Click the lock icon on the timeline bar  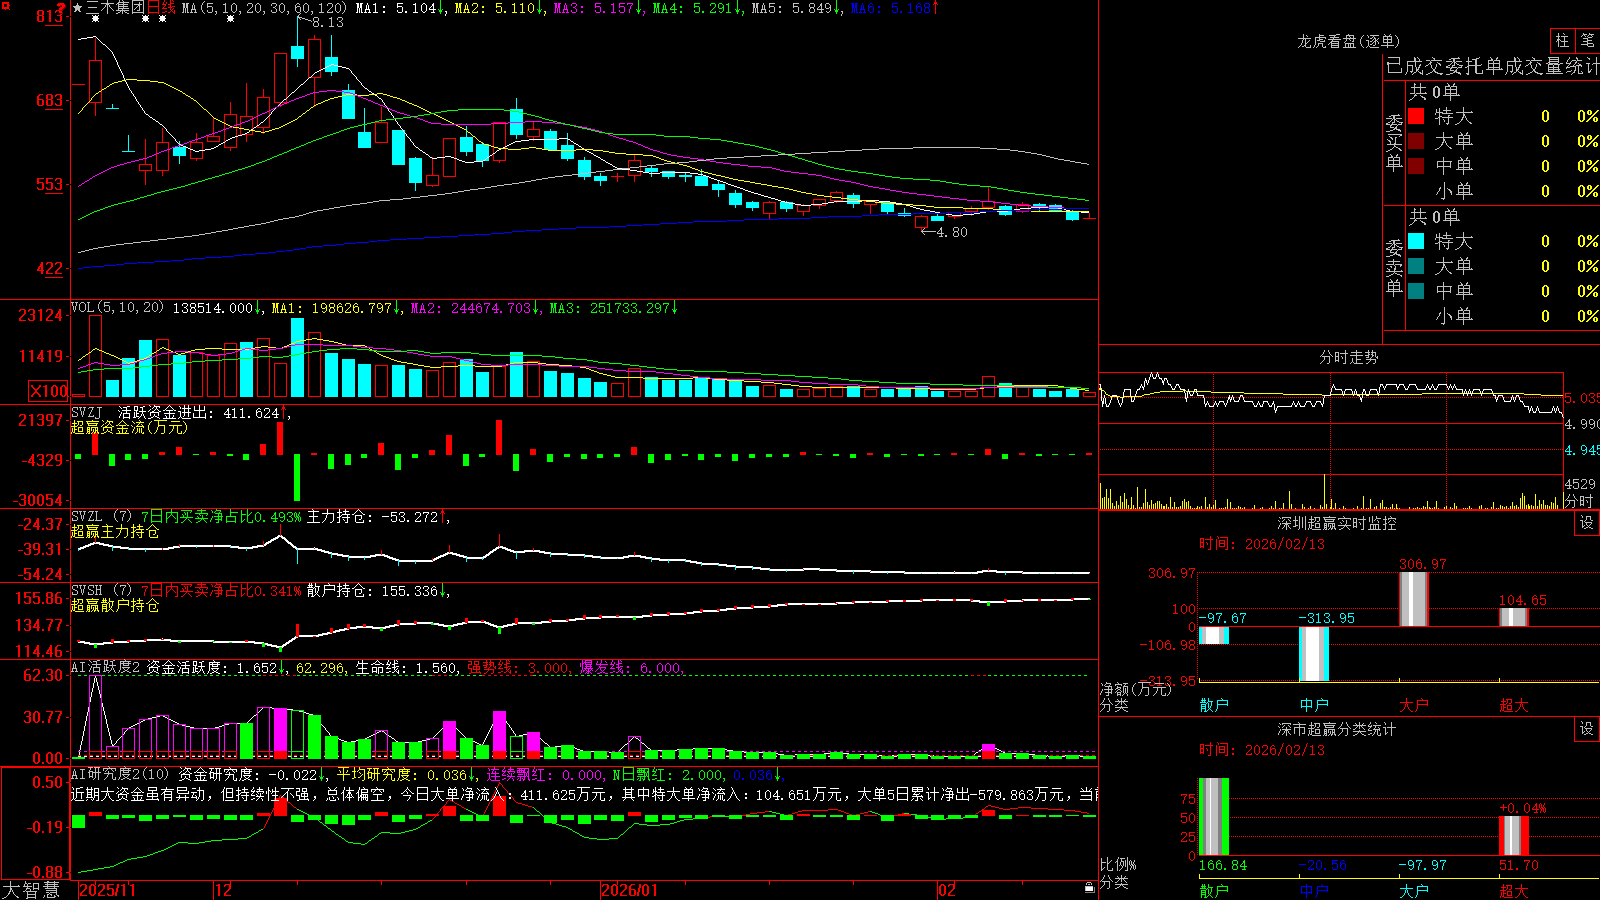click(x=1090, y=887)
